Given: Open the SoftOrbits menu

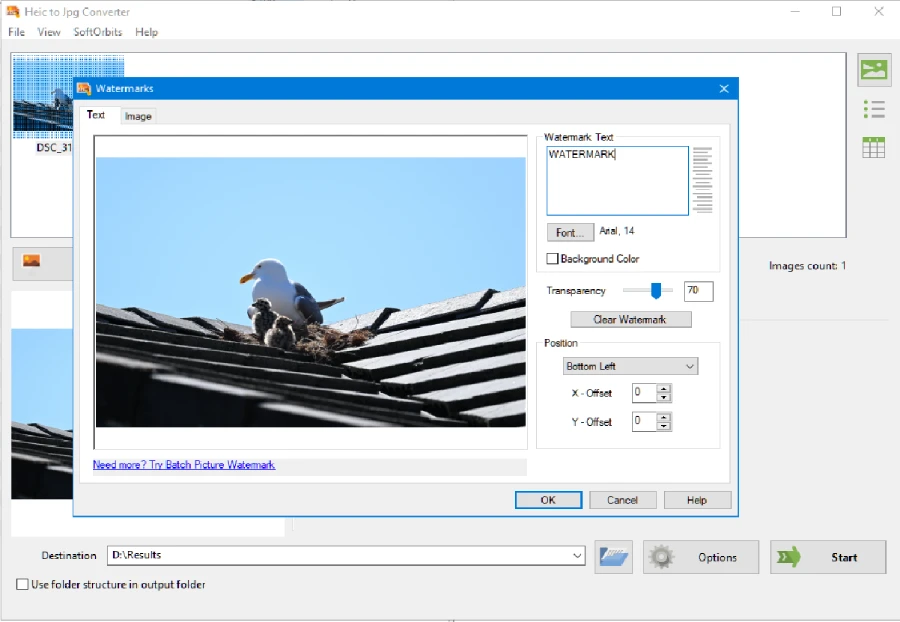Looking at the screenshot, I should [x=98, y=32].
